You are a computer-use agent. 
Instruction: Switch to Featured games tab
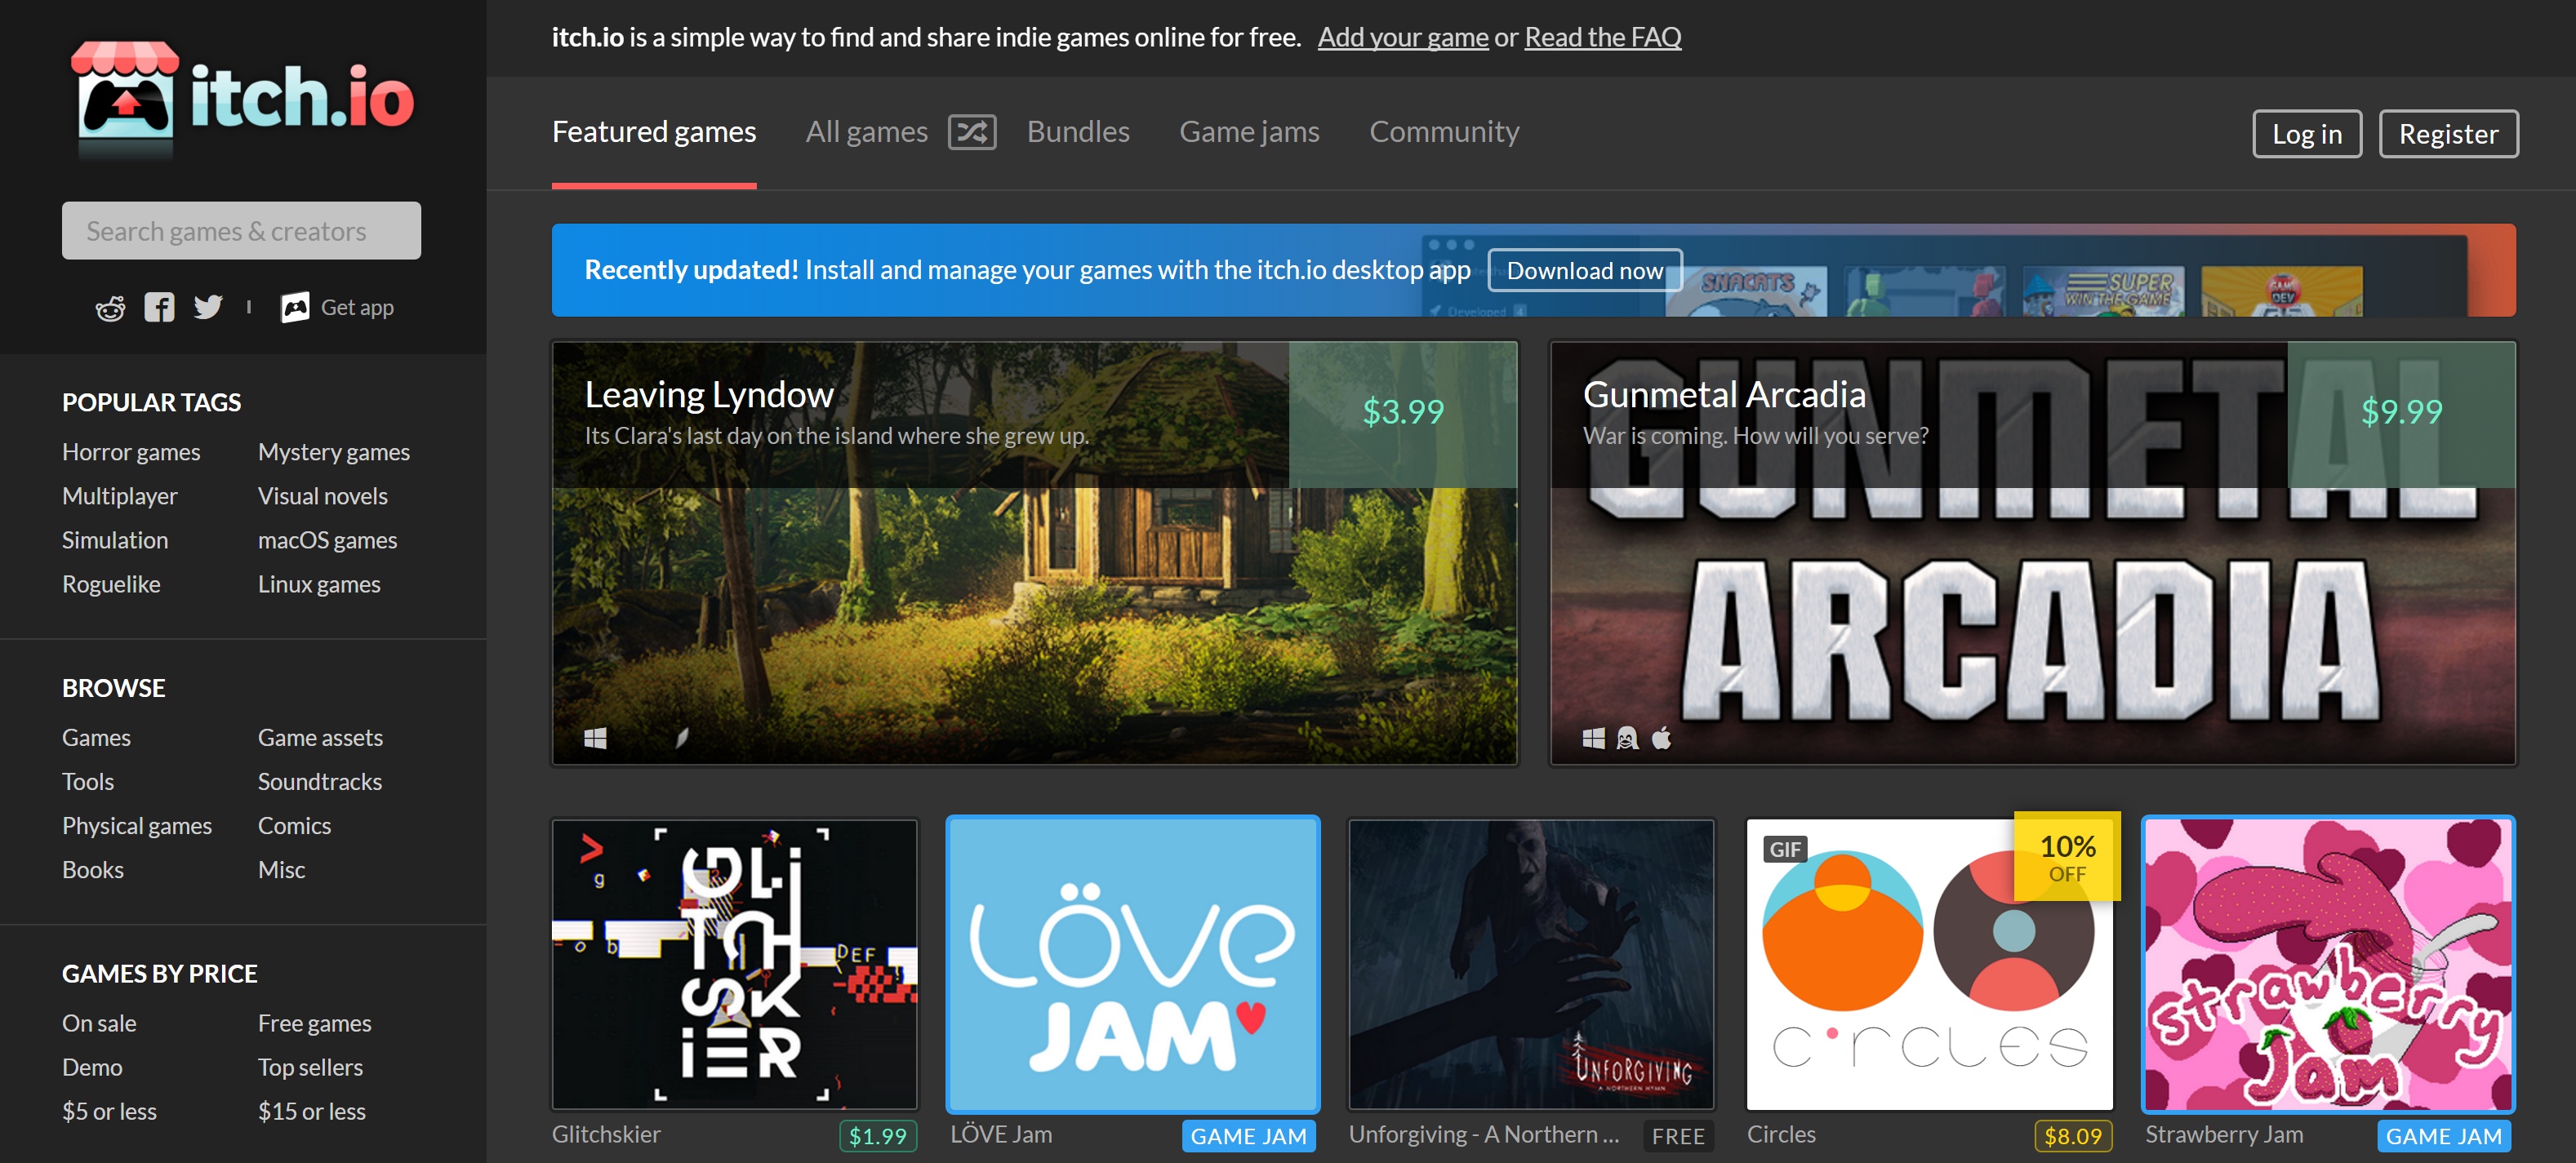[x=654, y=132]
